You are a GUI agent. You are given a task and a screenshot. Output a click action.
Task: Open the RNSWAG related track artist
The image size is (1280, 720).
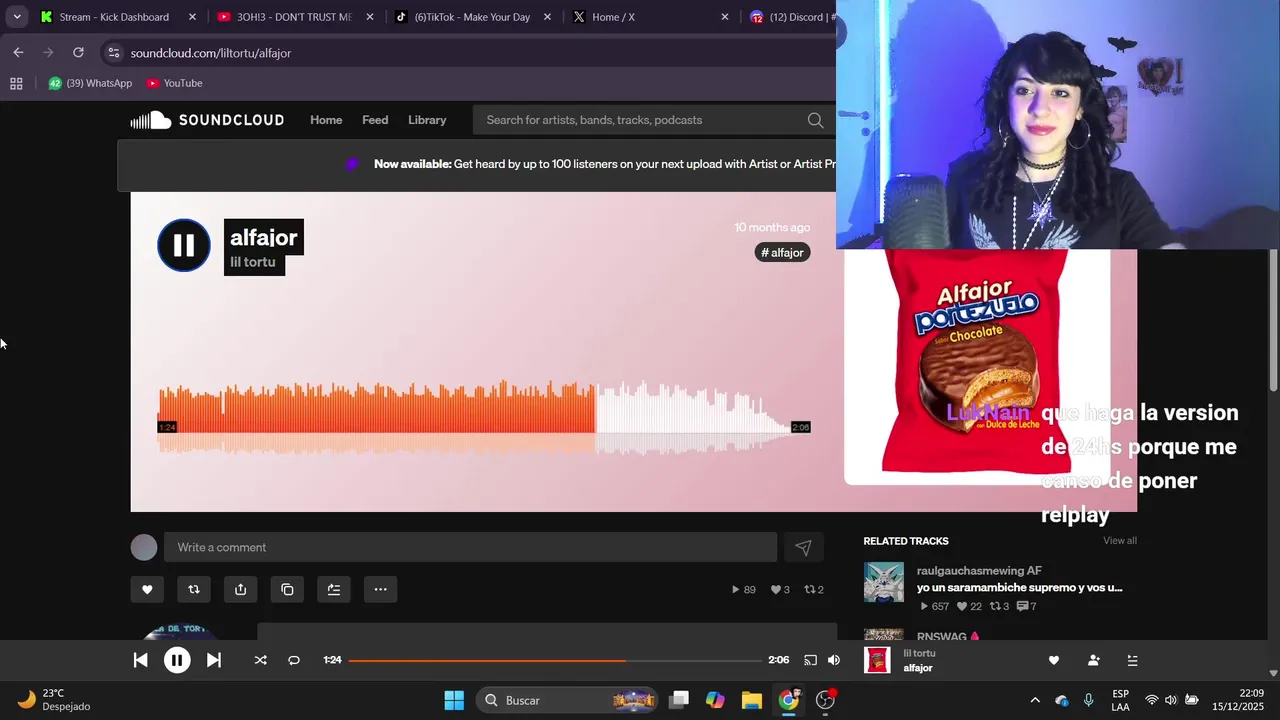pyautogui.click(x=948, y=636)
